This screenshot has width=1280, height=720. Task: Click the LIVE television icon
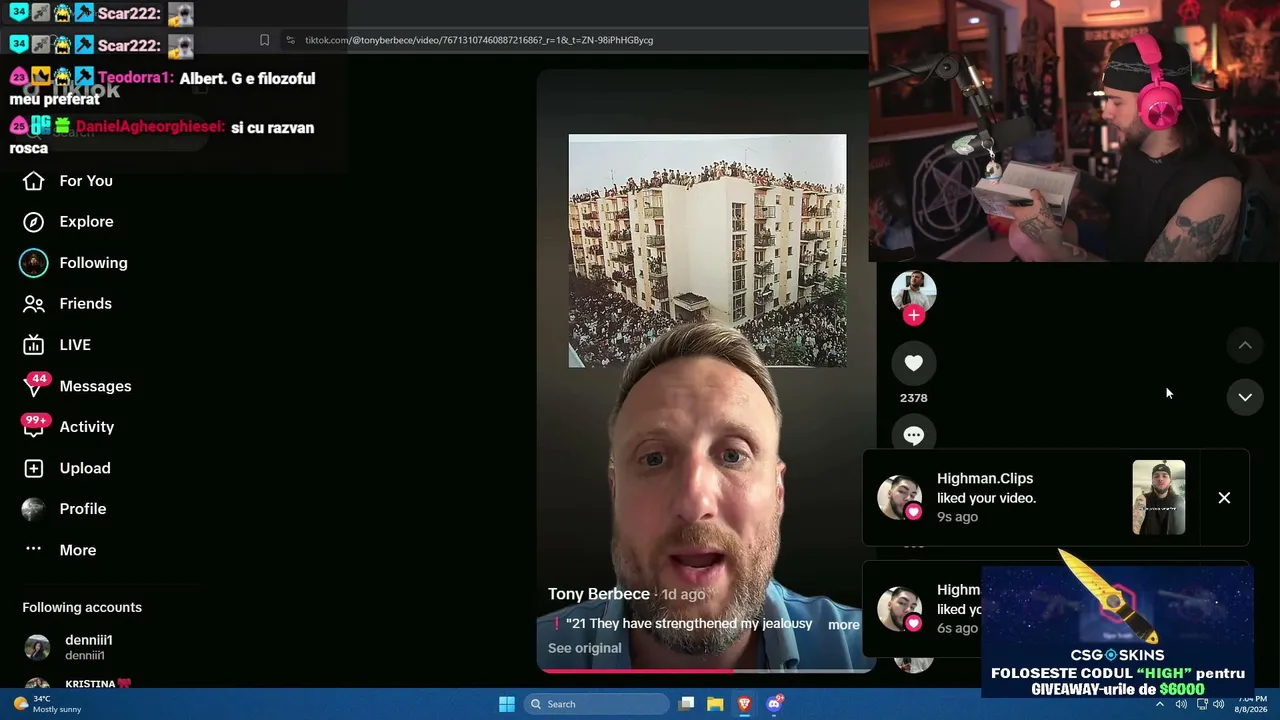point(33,345)
